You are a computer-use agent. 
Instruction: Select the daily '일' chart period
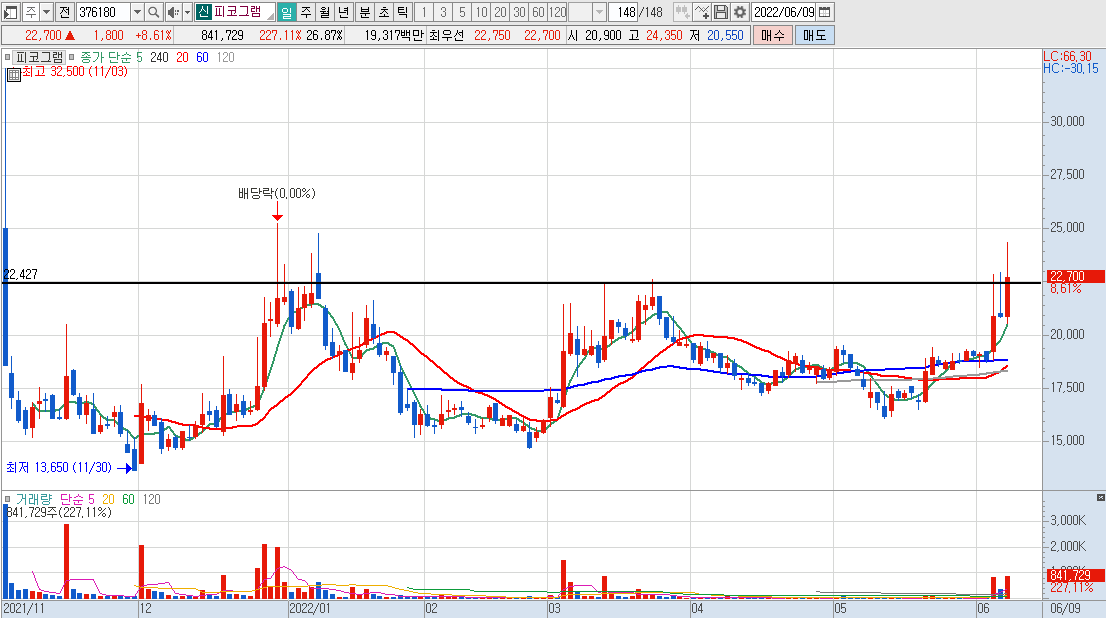coord(286,12)
